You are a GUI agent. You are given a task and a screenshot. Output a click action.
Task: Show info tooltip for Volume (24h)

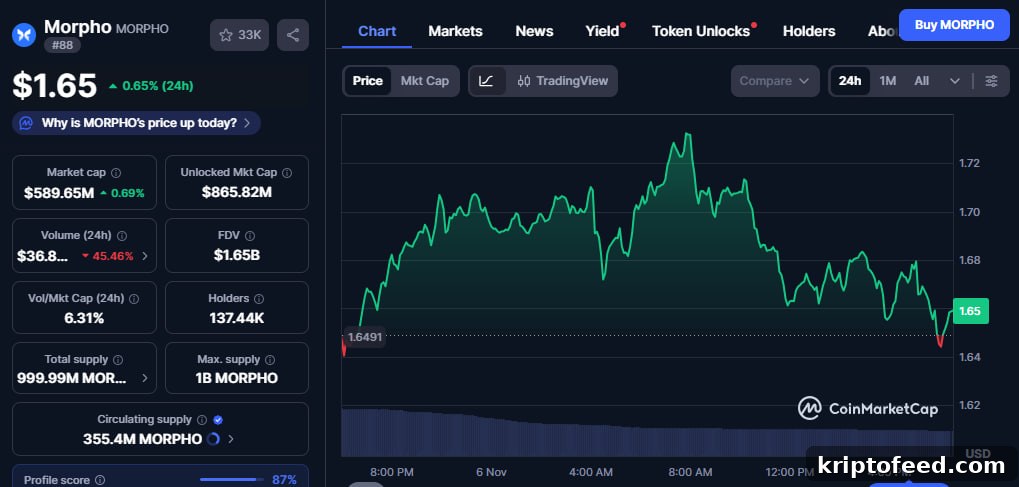click(122, 236)
